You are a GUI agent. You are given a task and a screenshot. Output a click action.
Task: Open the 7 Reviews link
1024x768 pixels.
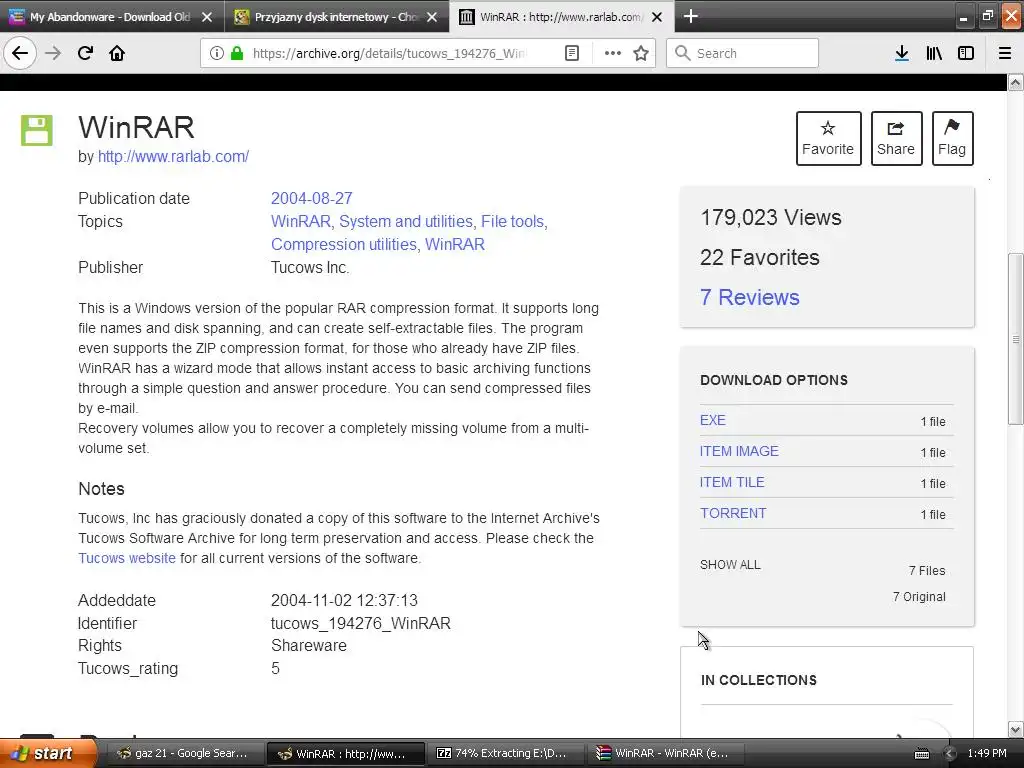click(x=750, y=297)
